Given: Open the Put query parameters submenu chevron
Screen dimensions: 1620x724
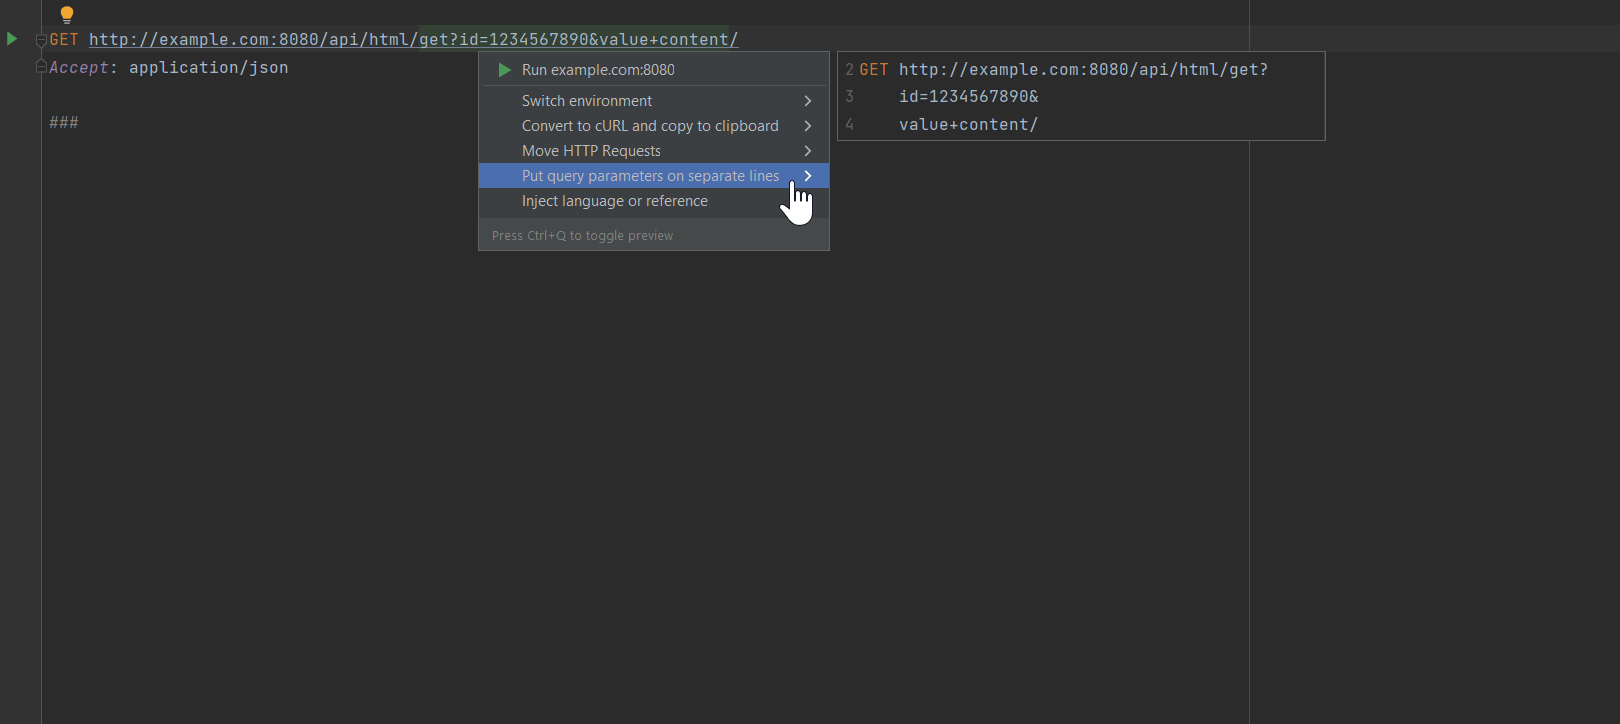Looking at the screenshot, I should coord(807,175).
